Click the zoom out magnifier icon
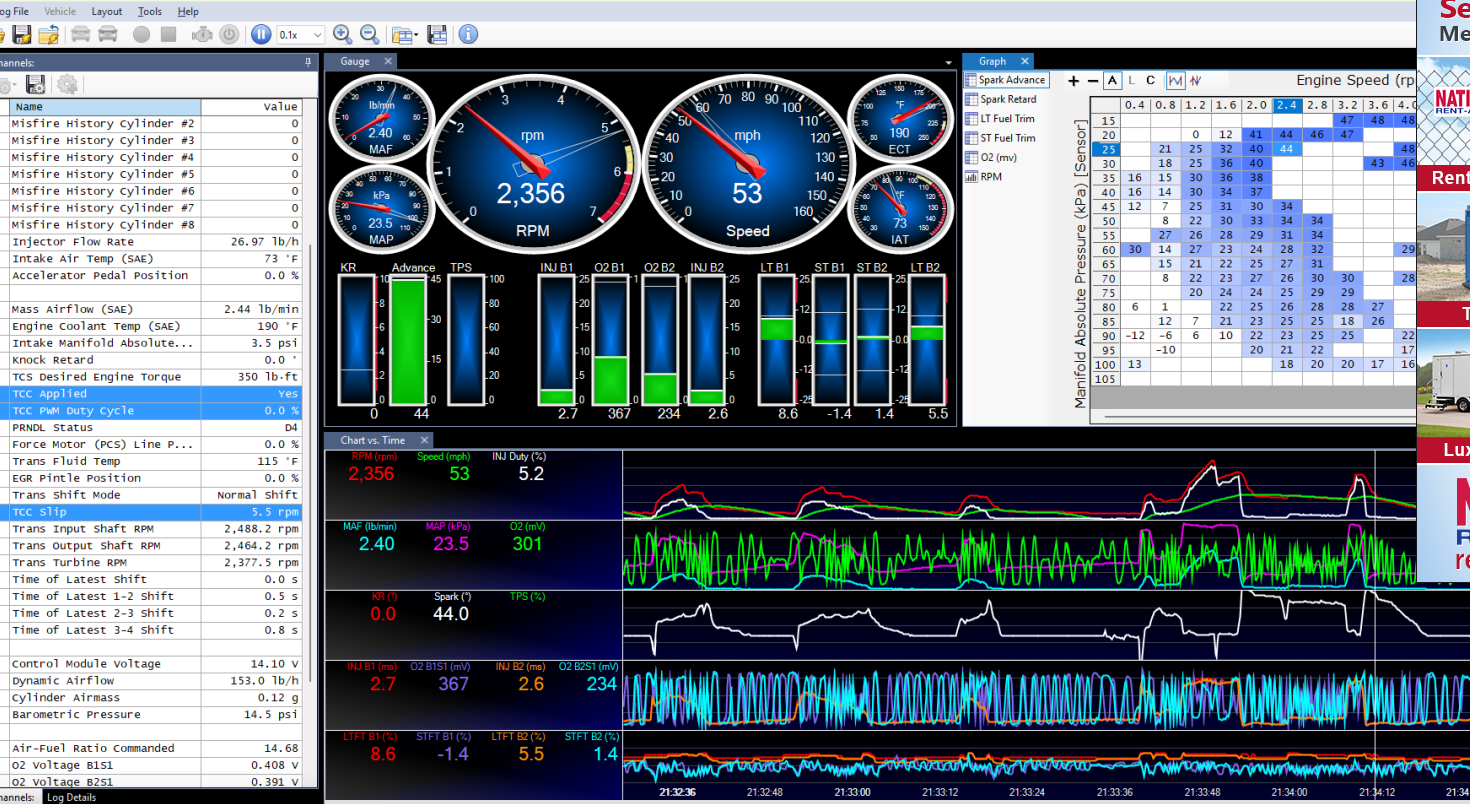The height and width of the screenshot is (804, 1470). coord(369,35)
